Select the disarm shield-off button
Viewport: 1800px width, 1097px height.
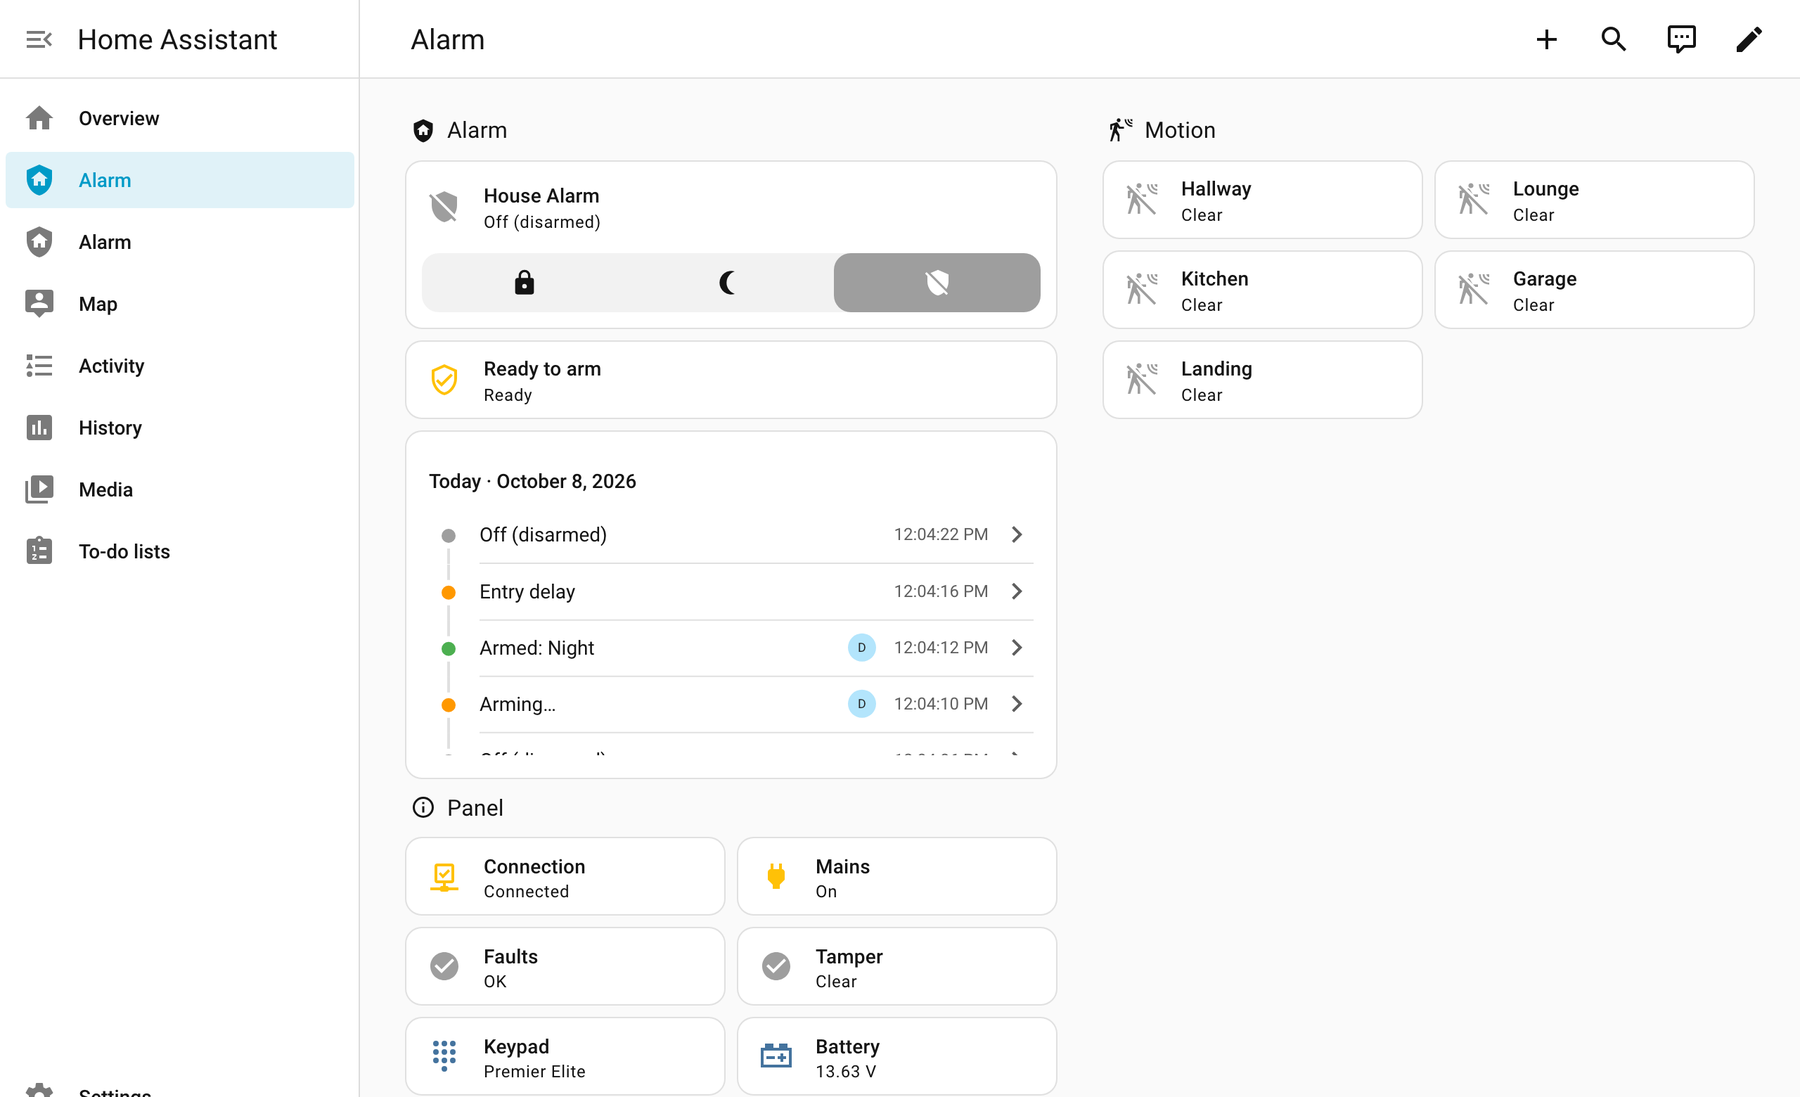pyautogui.click(x=937, y=283)
